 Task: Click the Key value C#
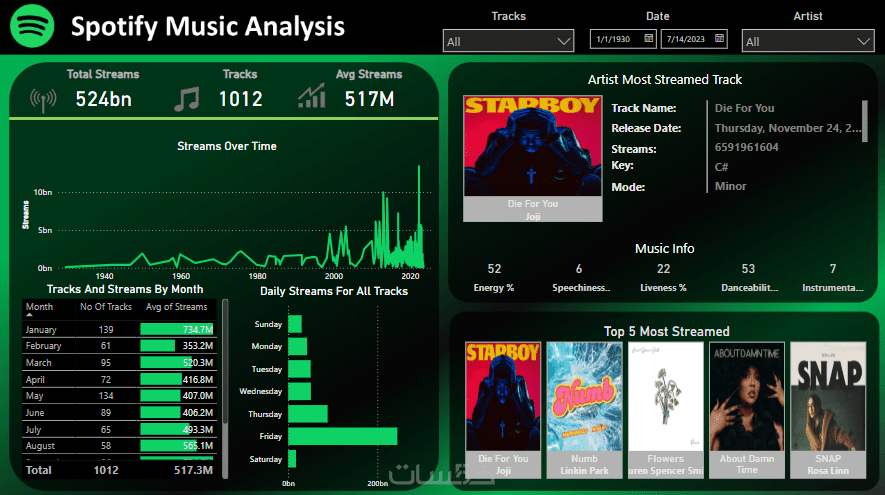coord(721,167)
